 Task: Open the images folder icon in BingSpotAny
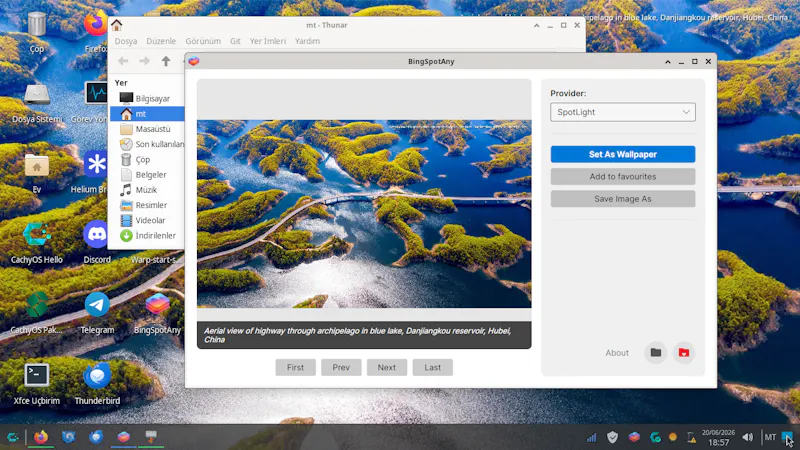(656, 353)
